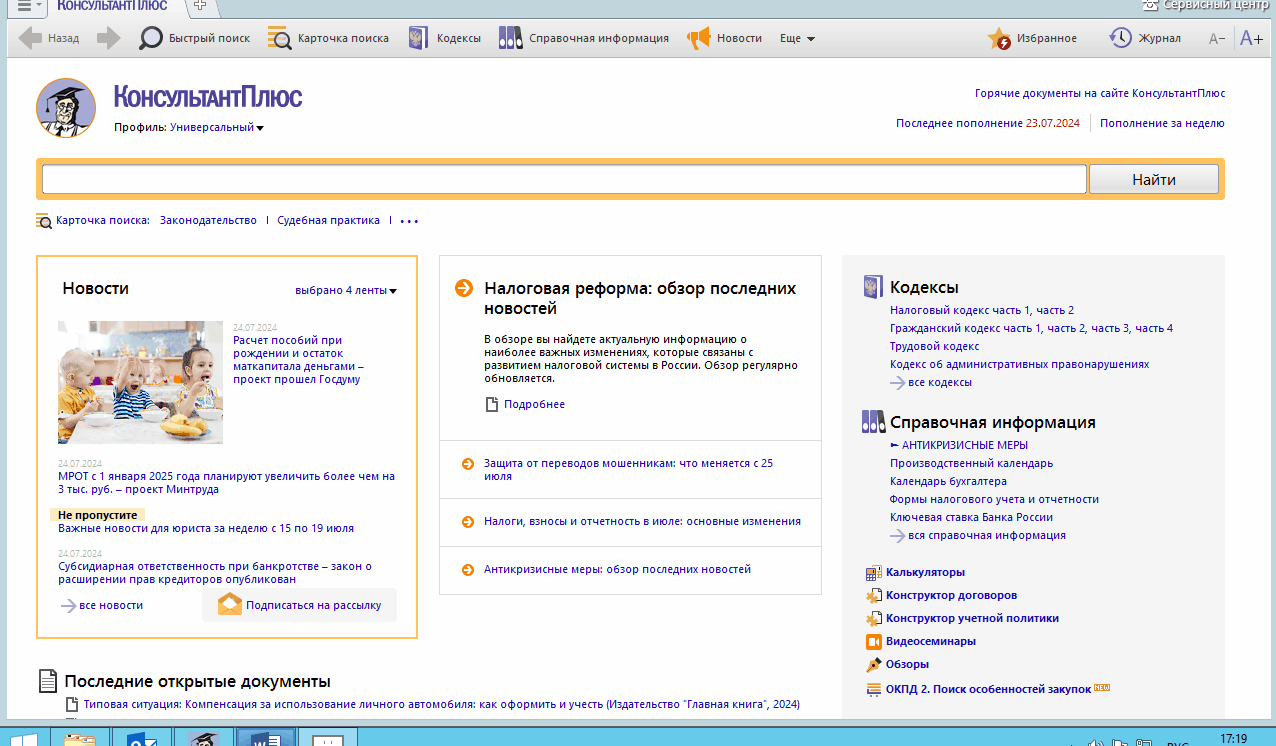Click the Кодексы panel book icon

point(873,288)
